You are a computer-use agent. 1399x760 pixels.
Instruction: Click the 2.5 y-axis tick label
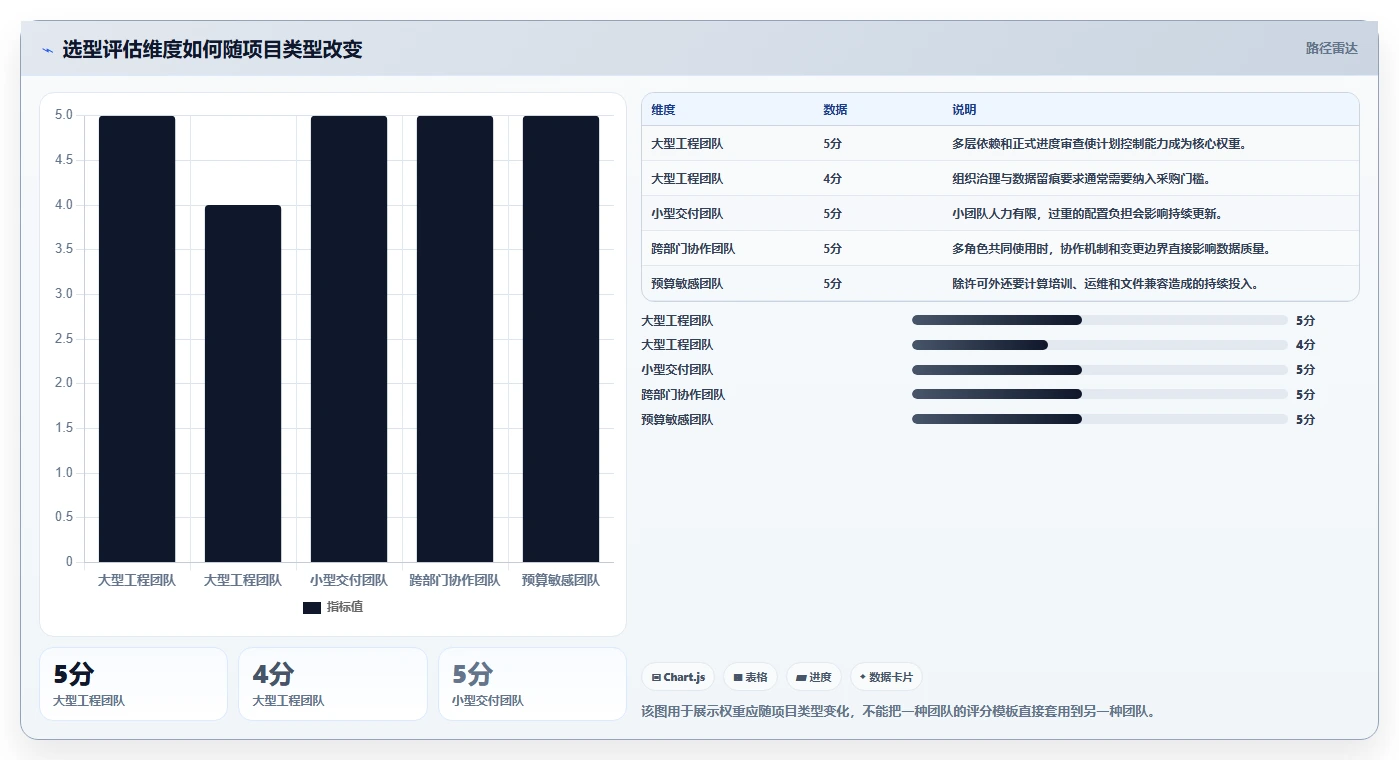tap(64, 339)
